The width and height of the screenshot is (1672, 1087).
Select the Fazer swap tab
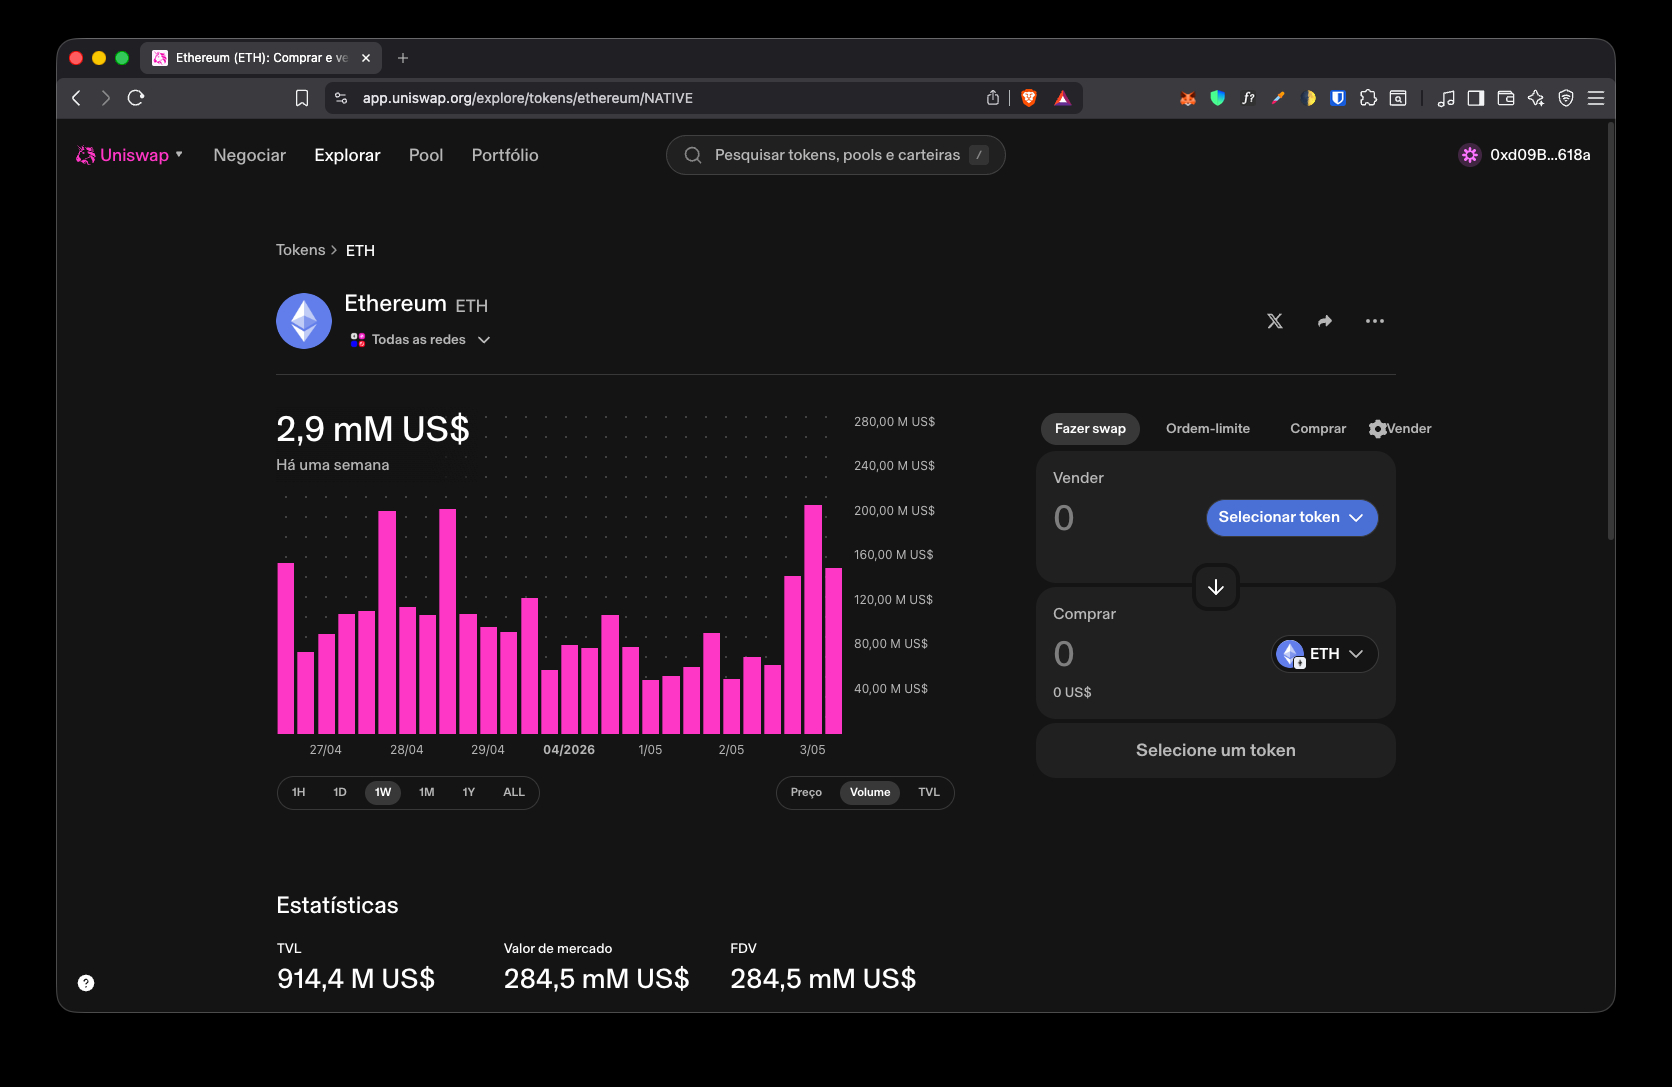[x=1090, y=429]
